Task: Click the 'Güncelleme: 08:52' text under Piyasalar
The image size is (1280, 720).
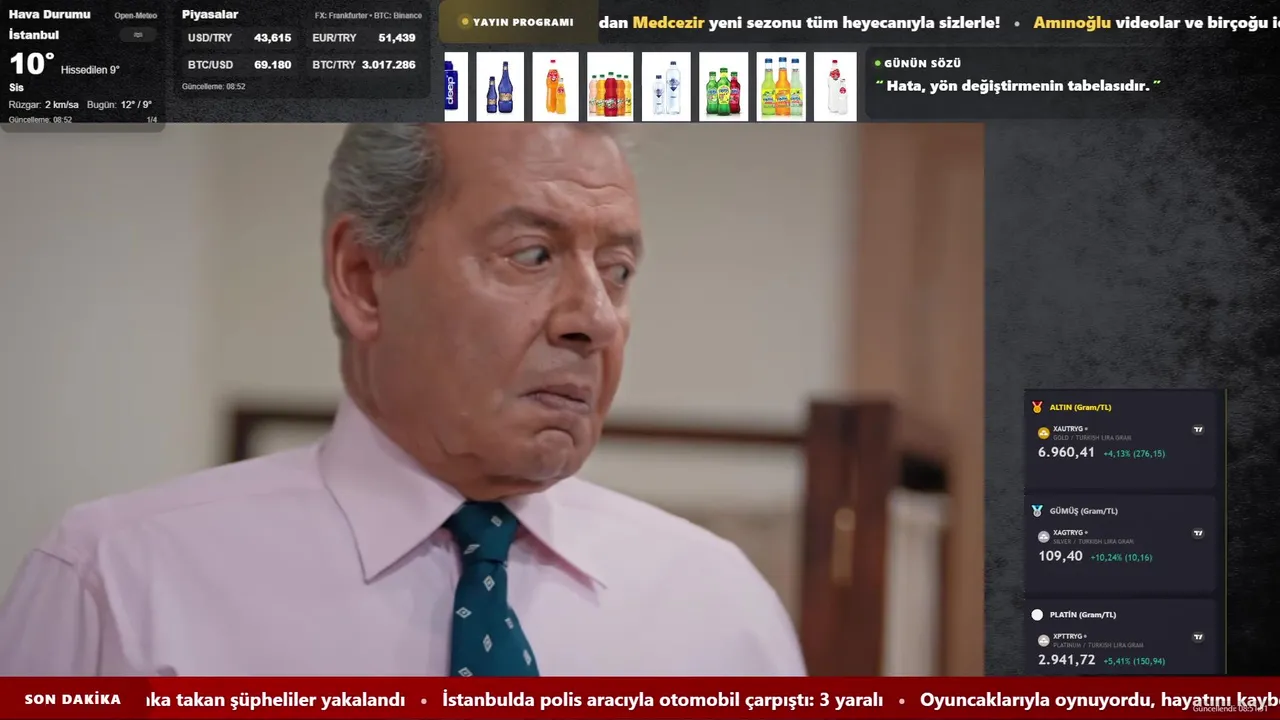Action: 213,87
